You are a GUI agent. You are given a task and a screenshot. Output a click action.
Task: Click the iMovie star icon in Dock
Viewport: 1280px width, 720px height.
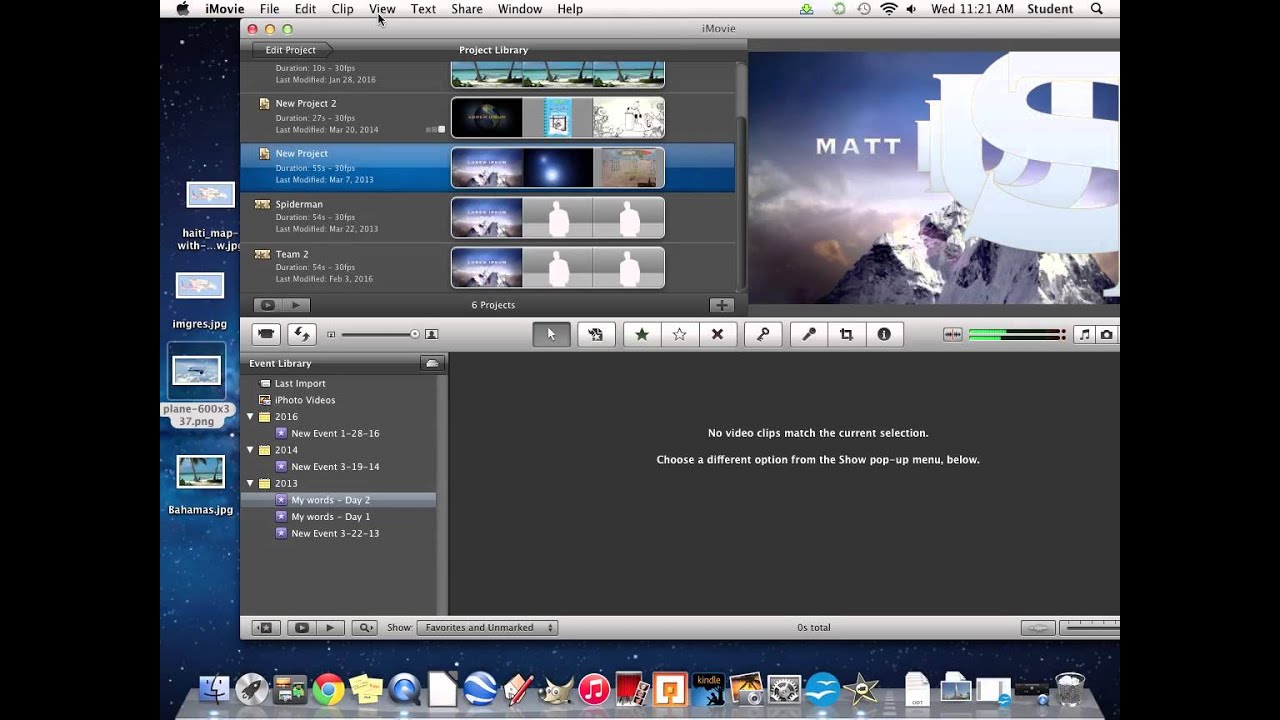click(859, 689)
